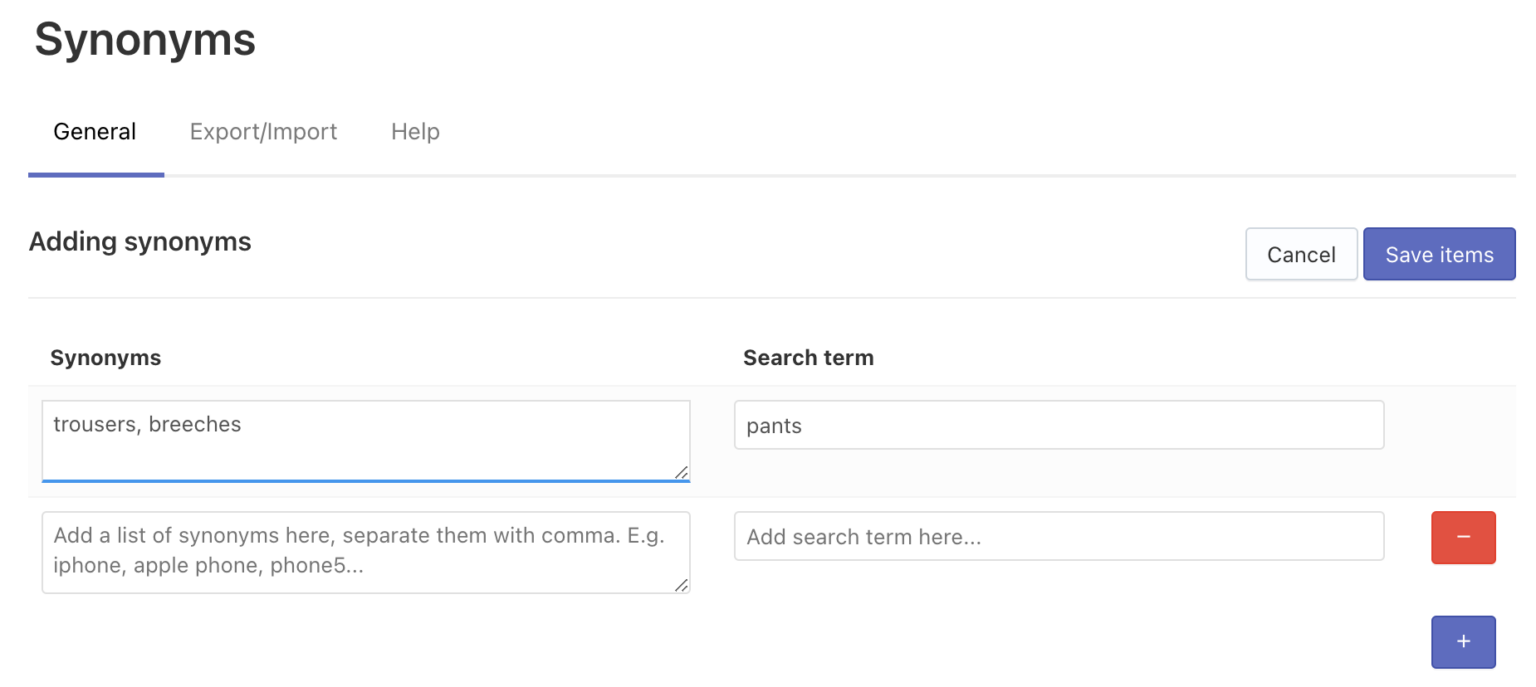
Task: Click the blue plus add-row icon
Action: [x=1463, y=641]
